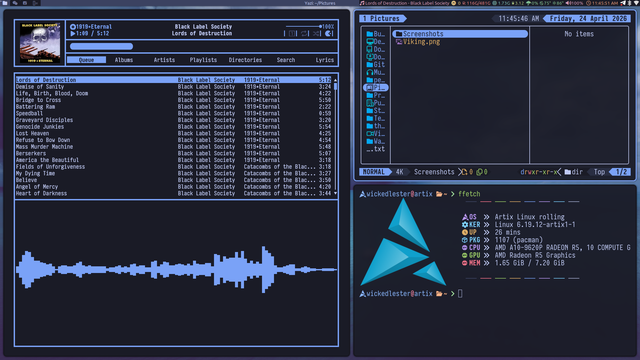Toggle random shuffle mode in the player
This screenshot has height=360, width=640.
point(316,33)
